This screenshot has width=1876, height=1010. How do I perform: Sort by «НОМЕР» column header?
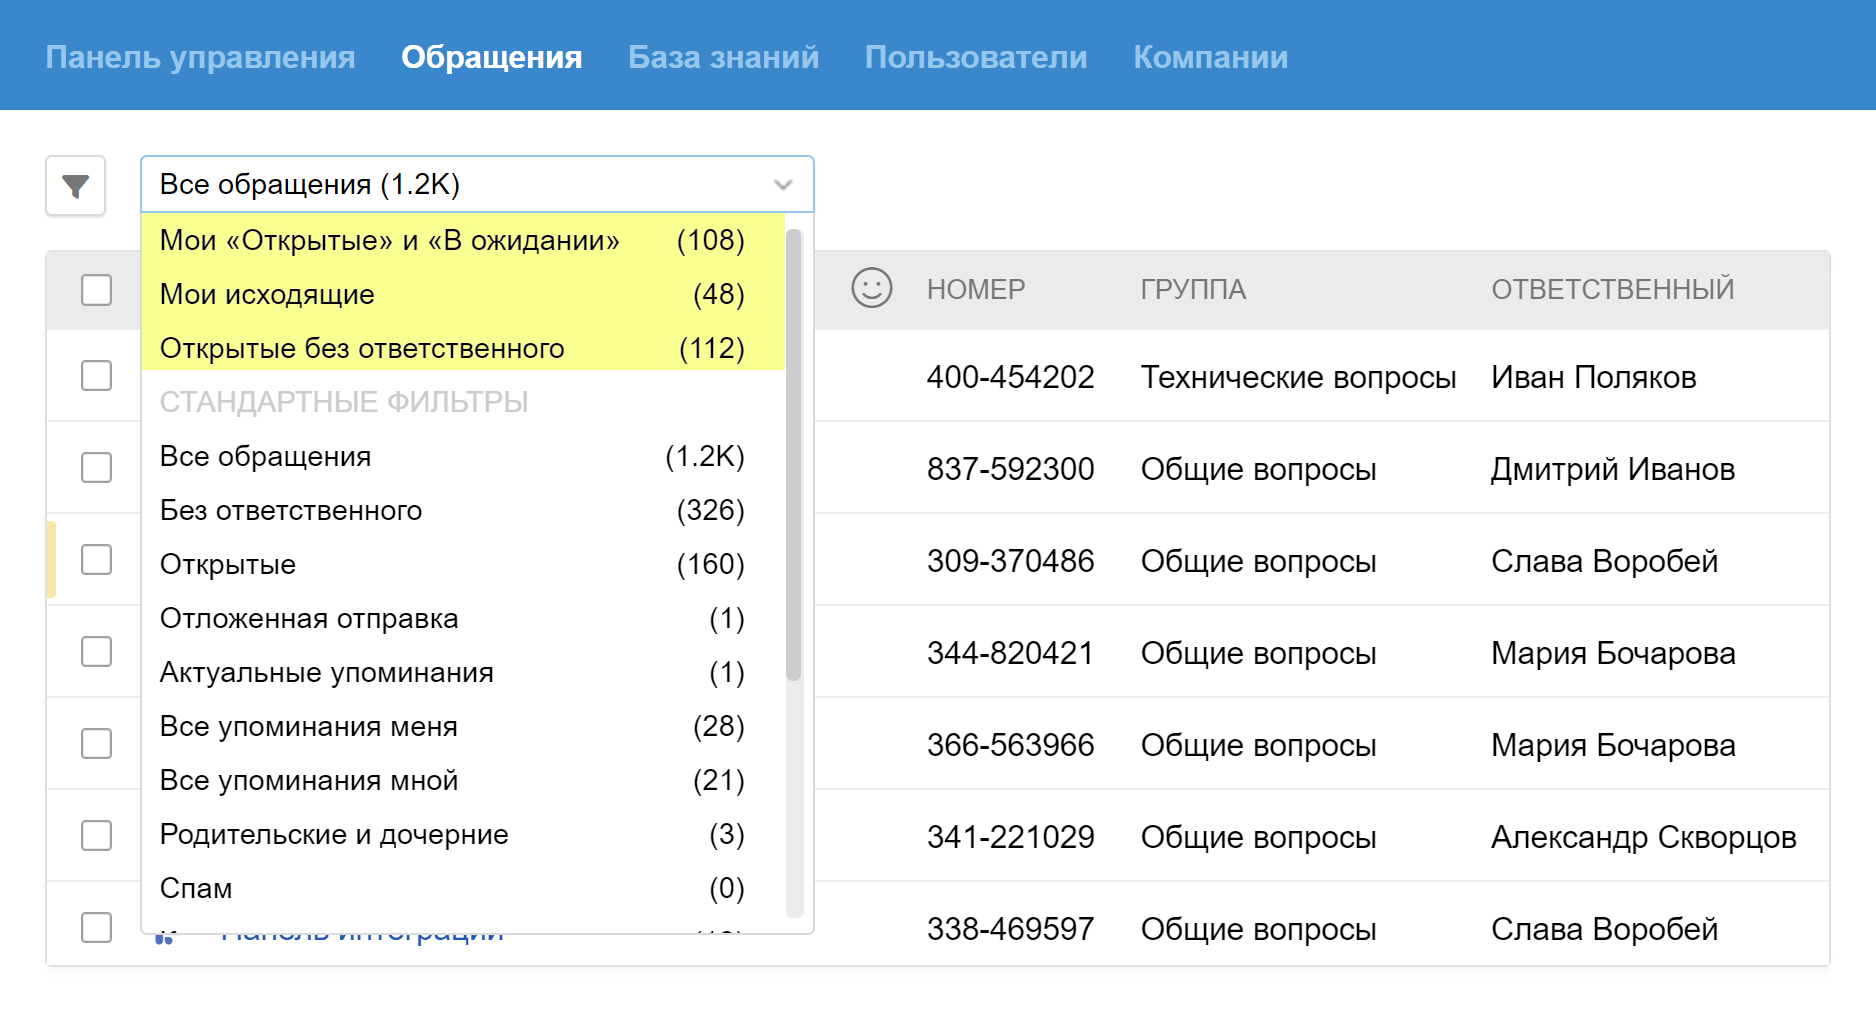click(x=976, y=290)
